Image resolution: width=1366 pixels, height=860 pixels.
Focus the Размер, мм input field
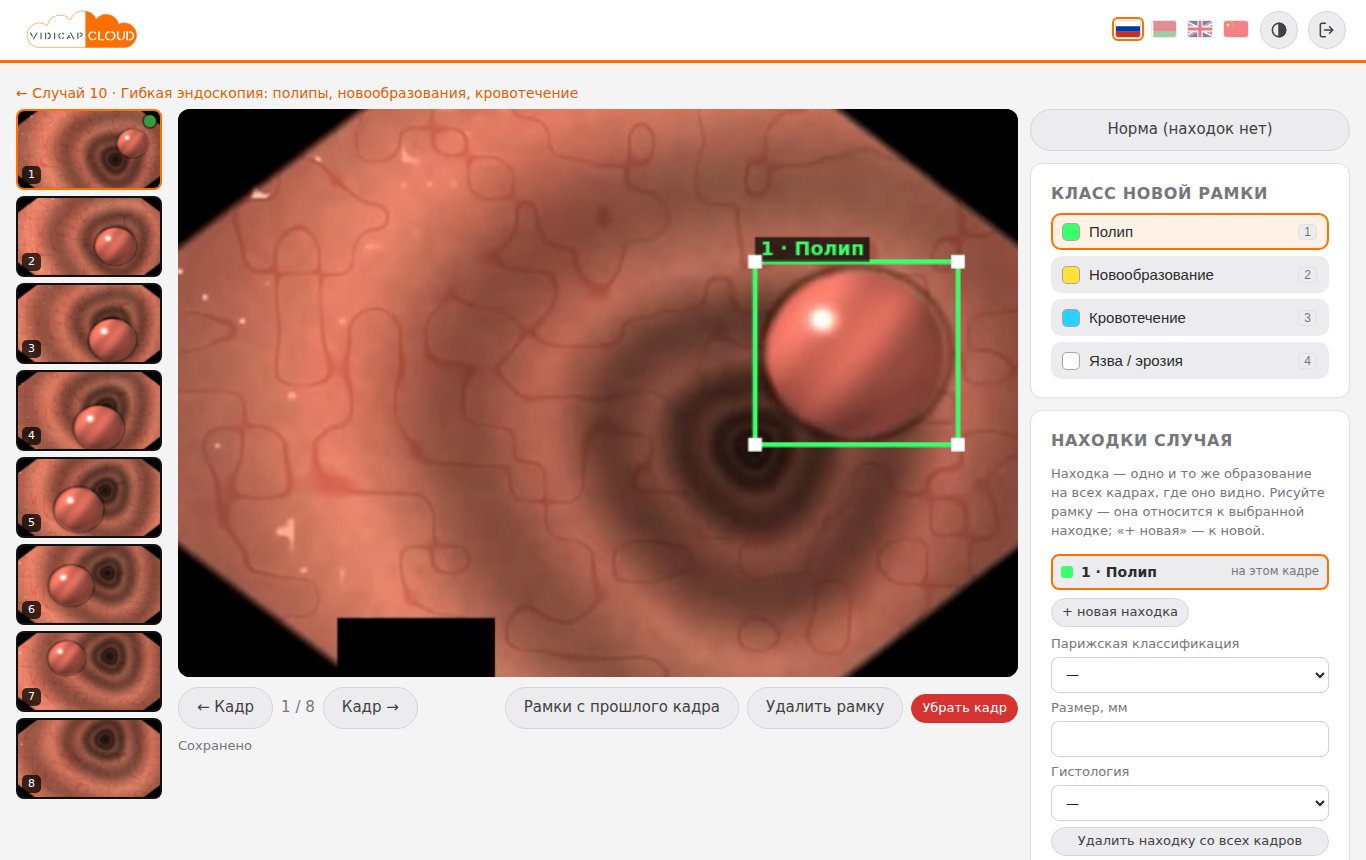(1190, 739)
